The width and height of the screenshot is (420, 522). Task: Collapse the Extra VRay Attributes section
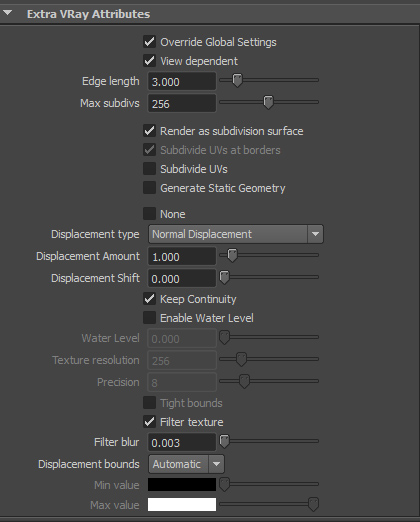tap(7, 13)
